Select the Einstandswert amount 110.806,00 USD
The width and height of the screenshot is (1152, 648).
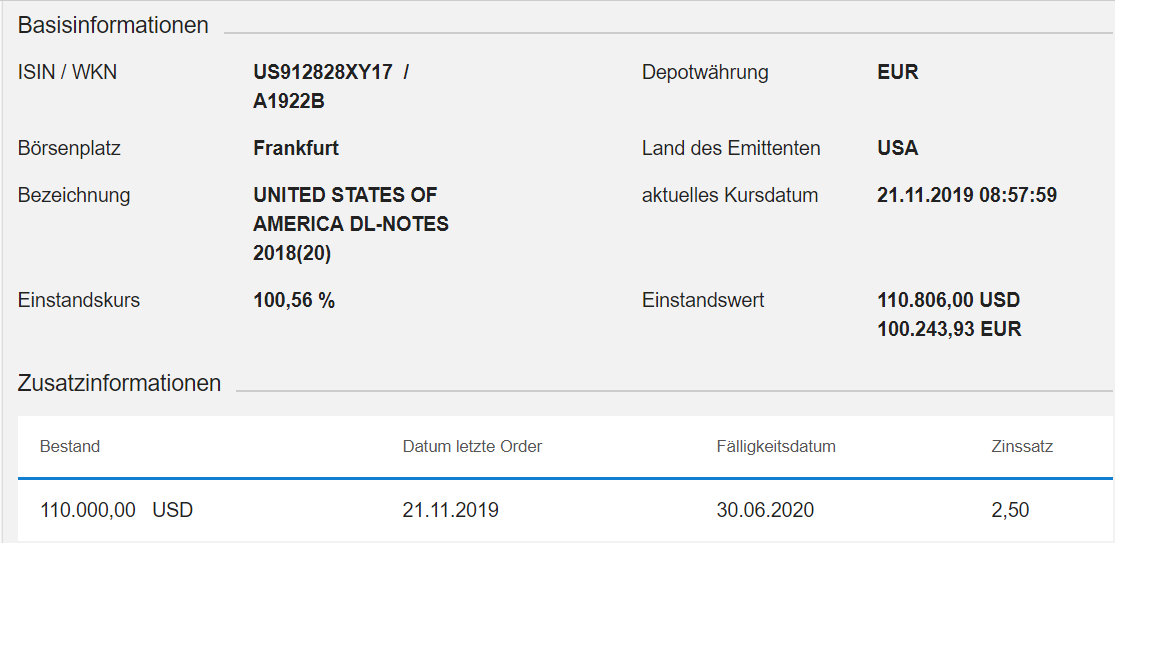click(x=948, y=301)
